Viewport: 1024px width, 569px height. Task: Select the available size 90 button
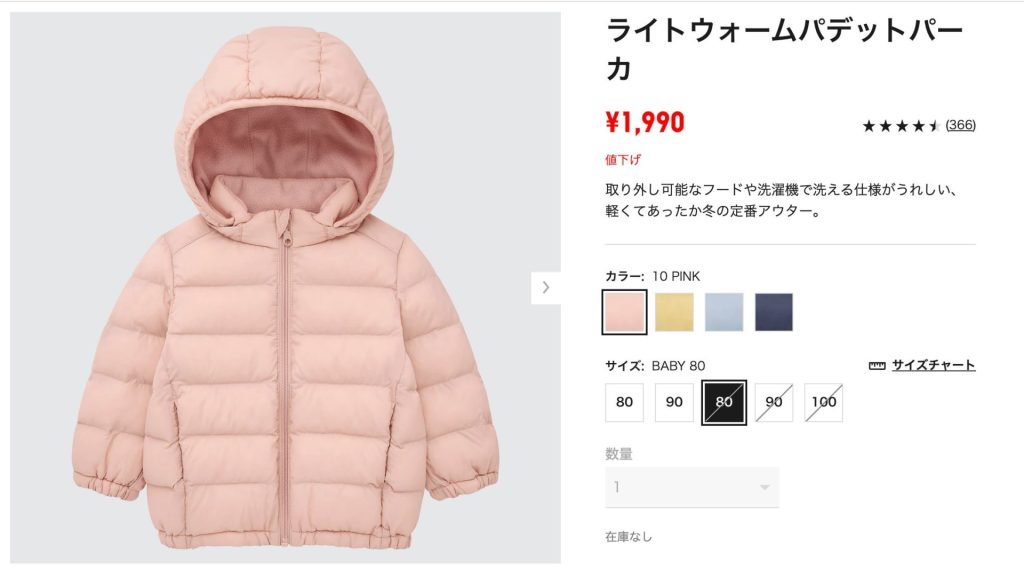pyautogui.click(x=674, y=402)
